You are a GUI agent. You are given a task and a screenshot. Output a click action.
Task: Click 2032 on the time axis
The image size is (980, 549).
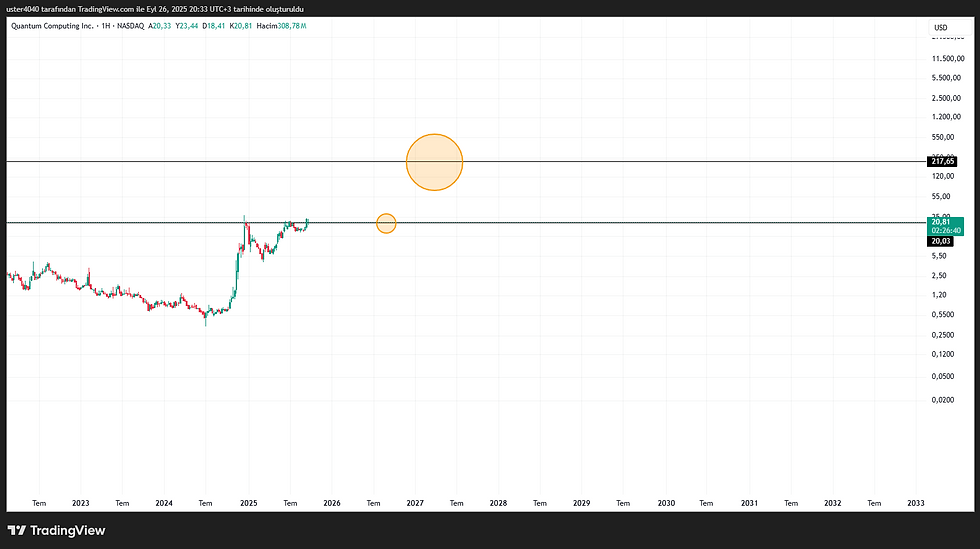click(x=832, y=503)
